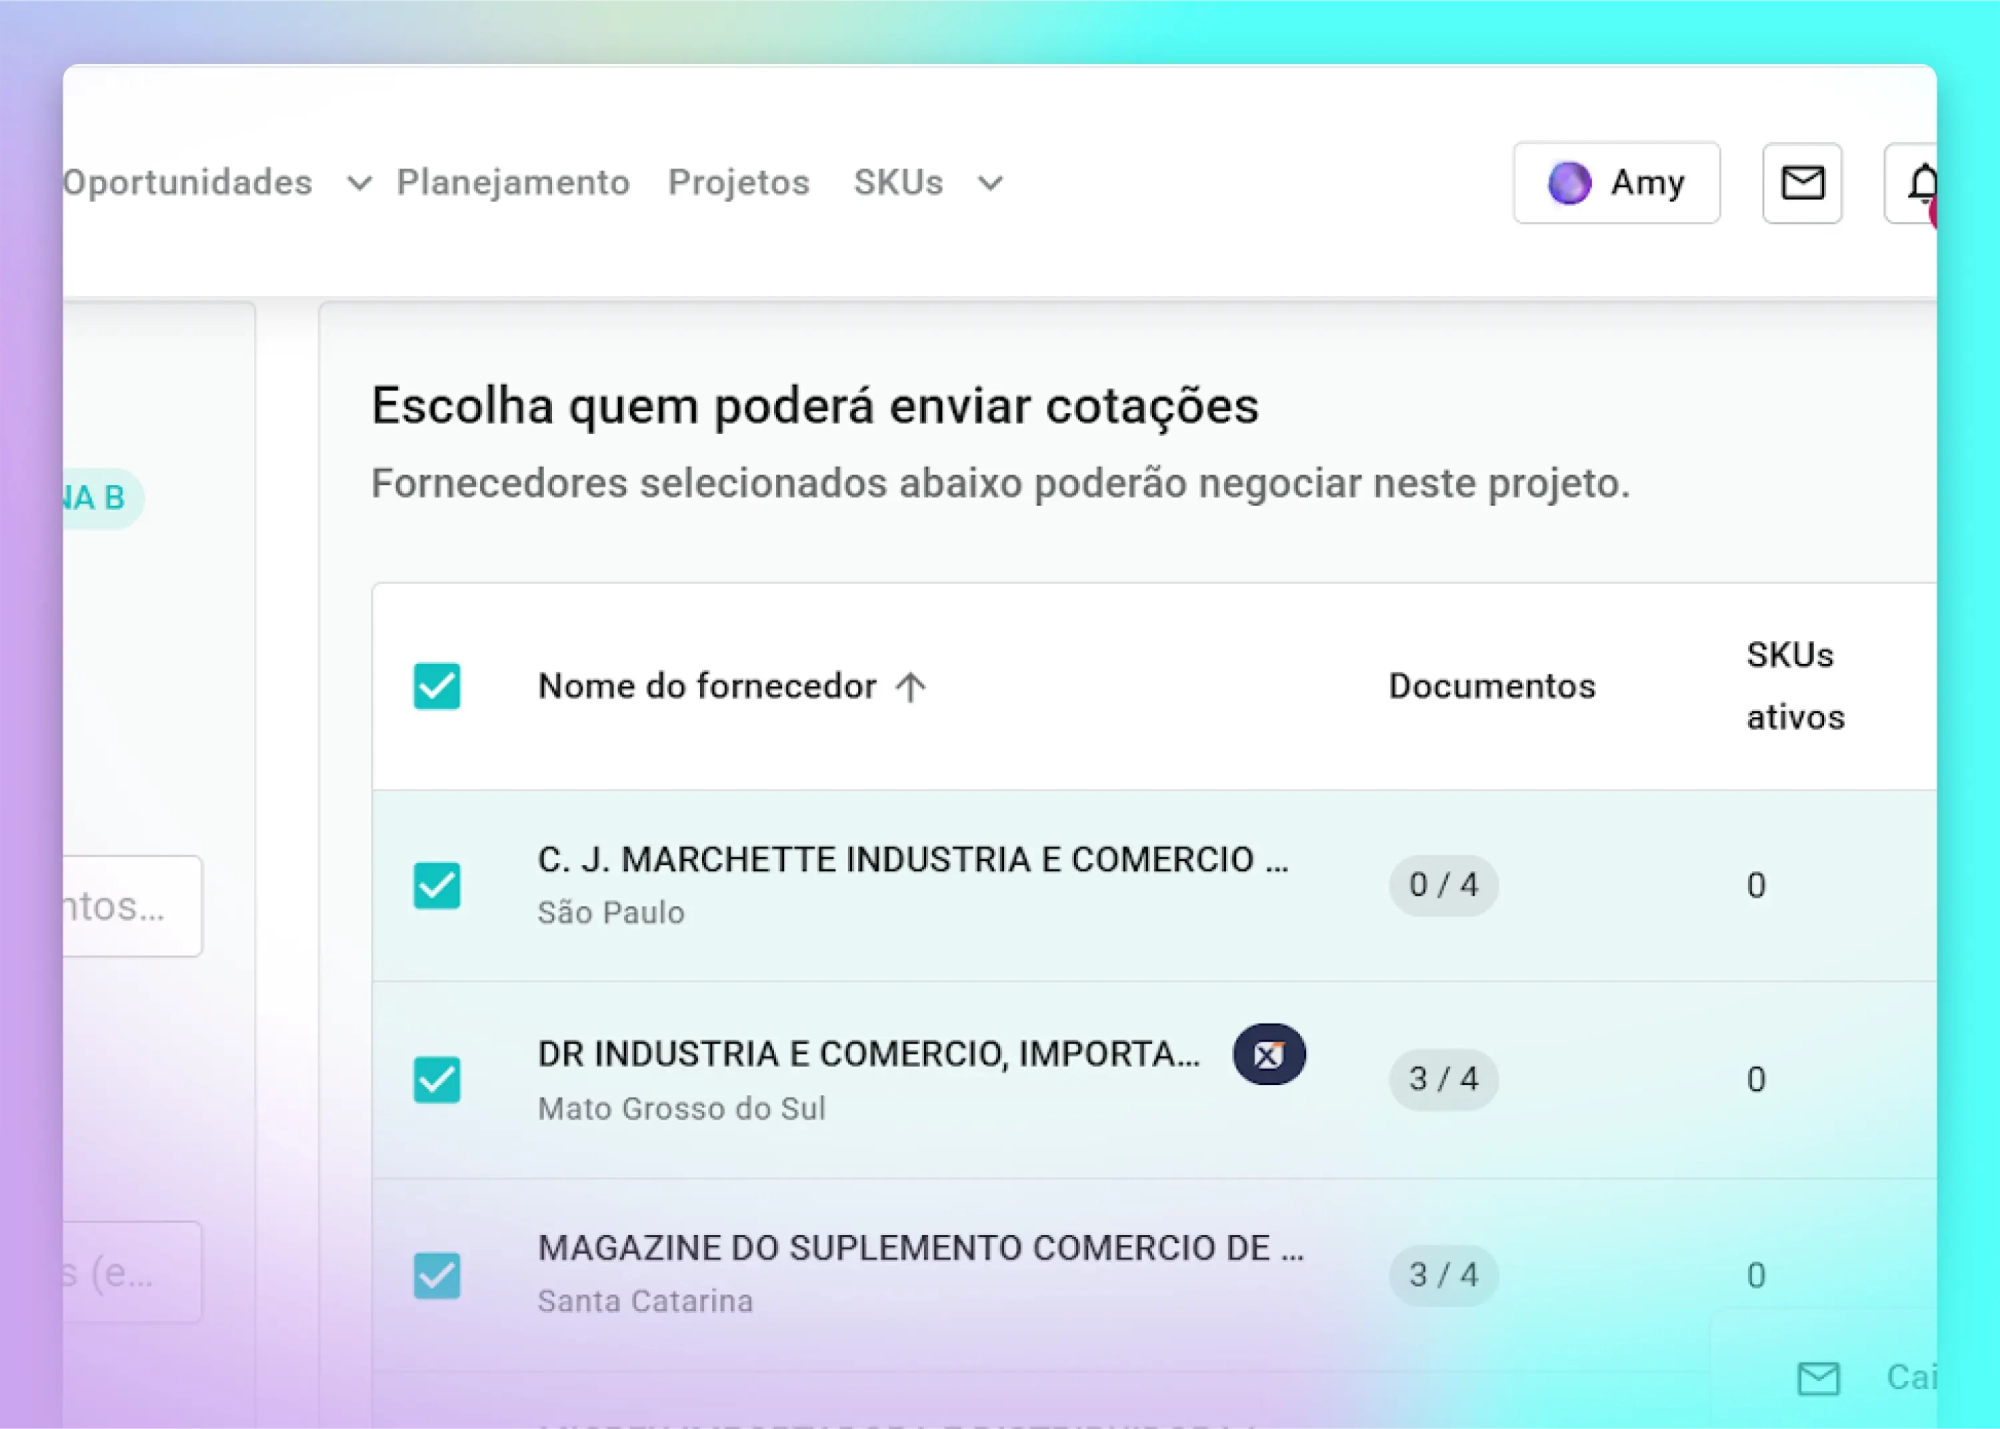
Task: Click the 0 / 4 documents badge
Action: [1443, 885]
